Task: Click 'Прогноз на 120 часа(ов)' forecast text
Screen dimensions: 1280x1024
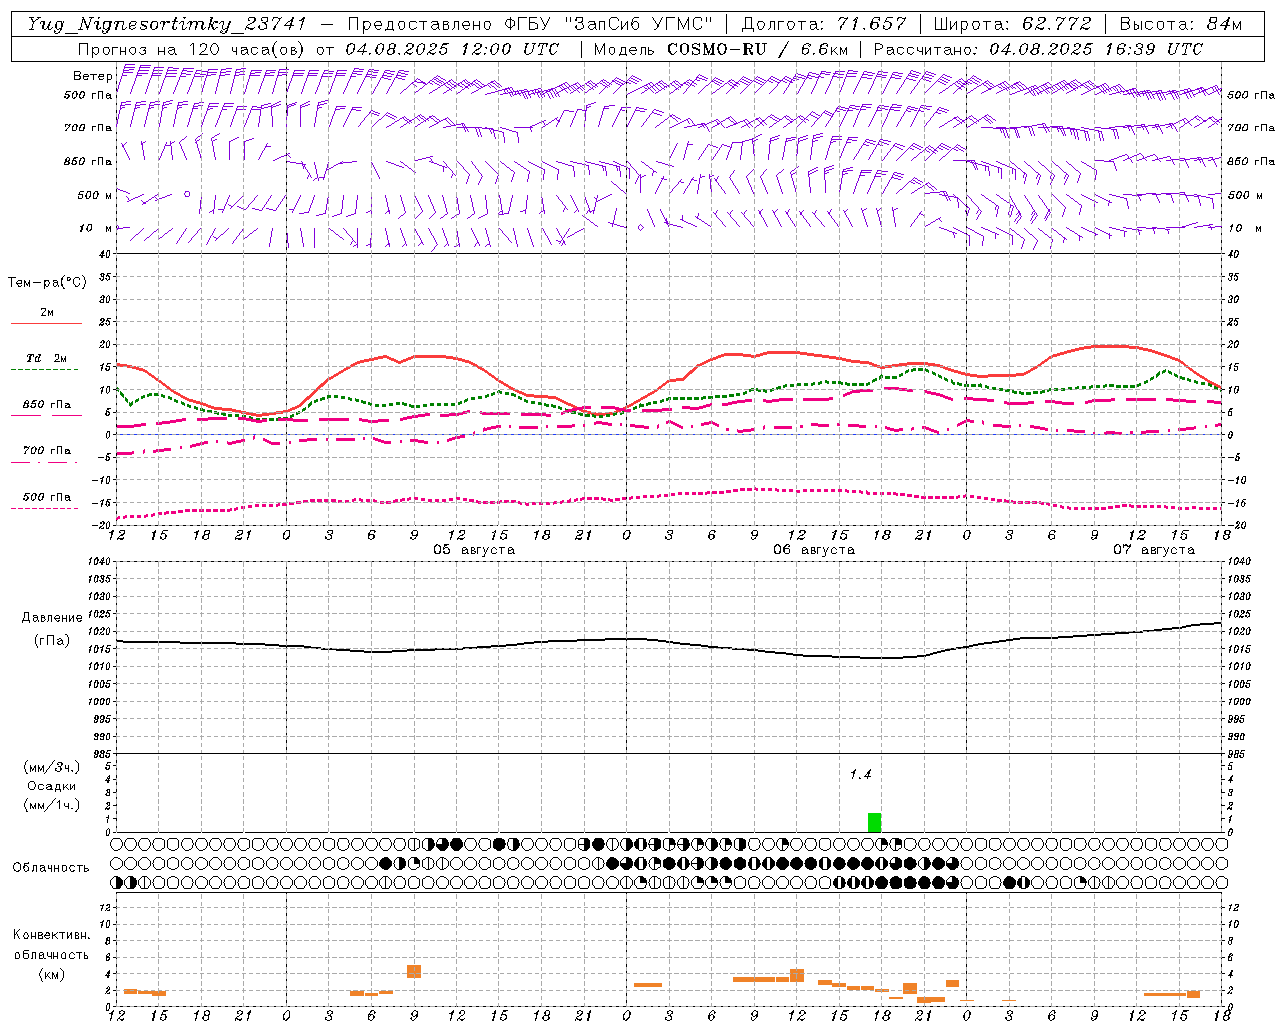Action: click(192, 49)
